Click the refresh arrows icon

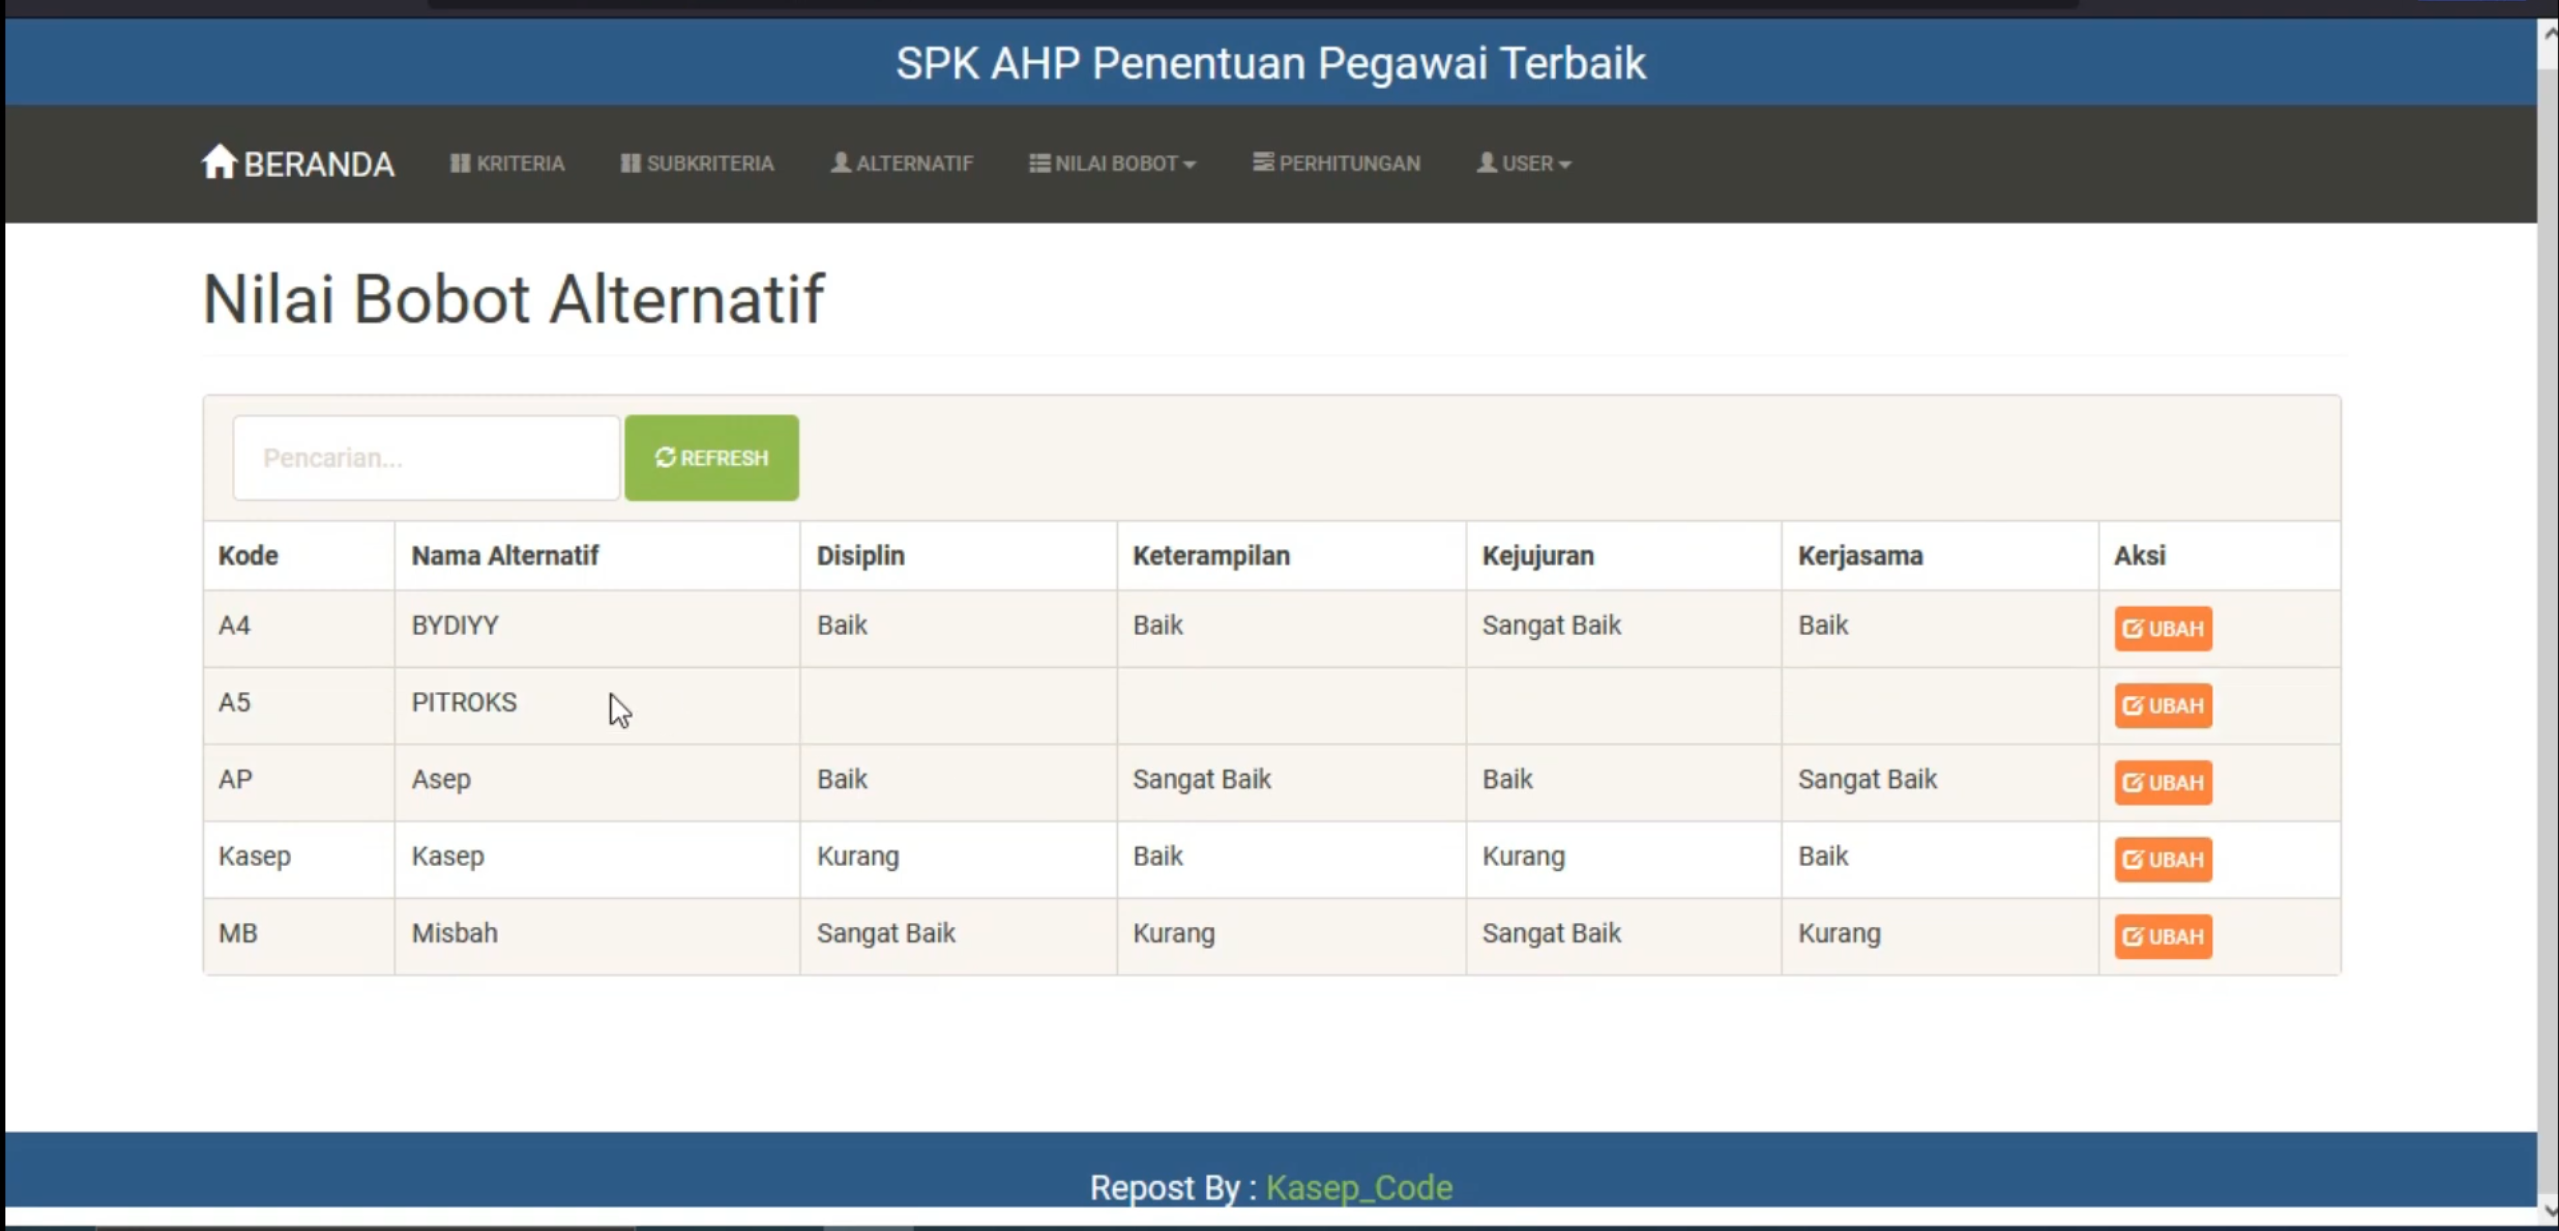coord(665,457)
